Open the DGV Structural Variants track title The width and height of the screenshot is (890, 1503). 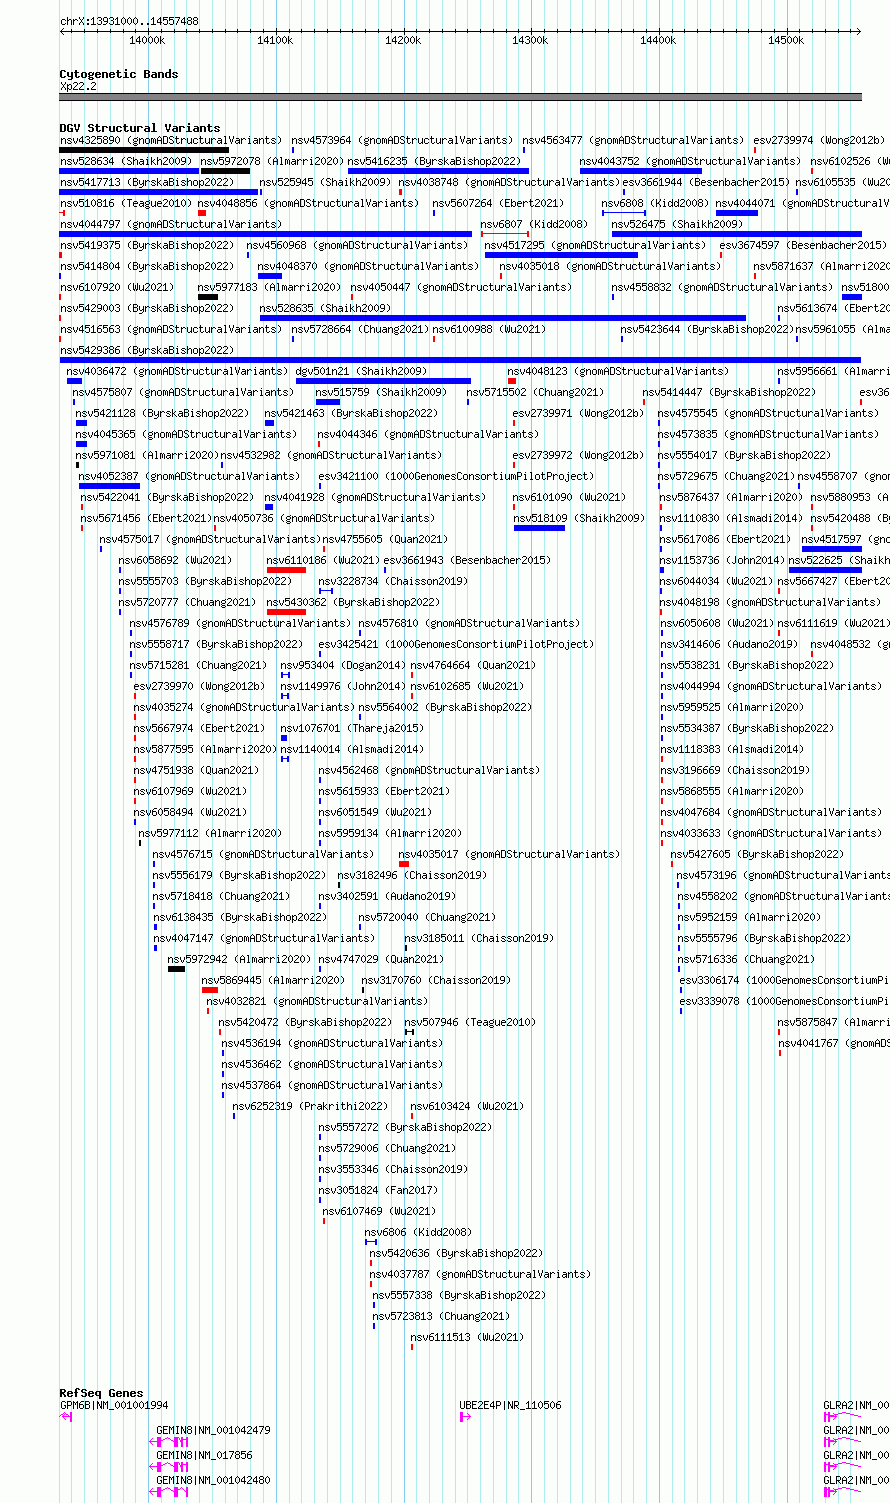click(140, 128)
